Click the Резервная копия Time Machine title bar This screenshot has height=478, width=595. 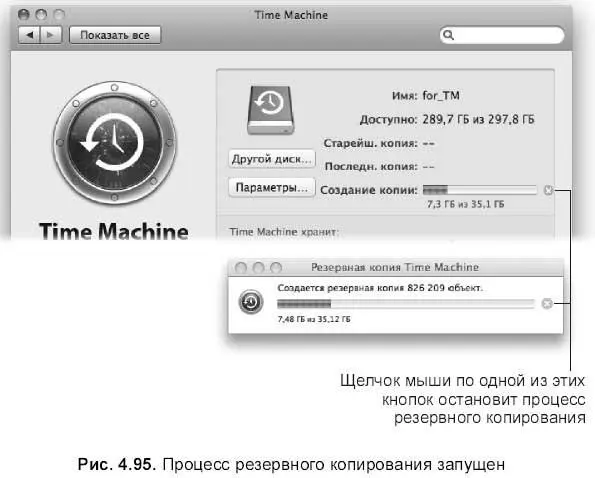396,267
